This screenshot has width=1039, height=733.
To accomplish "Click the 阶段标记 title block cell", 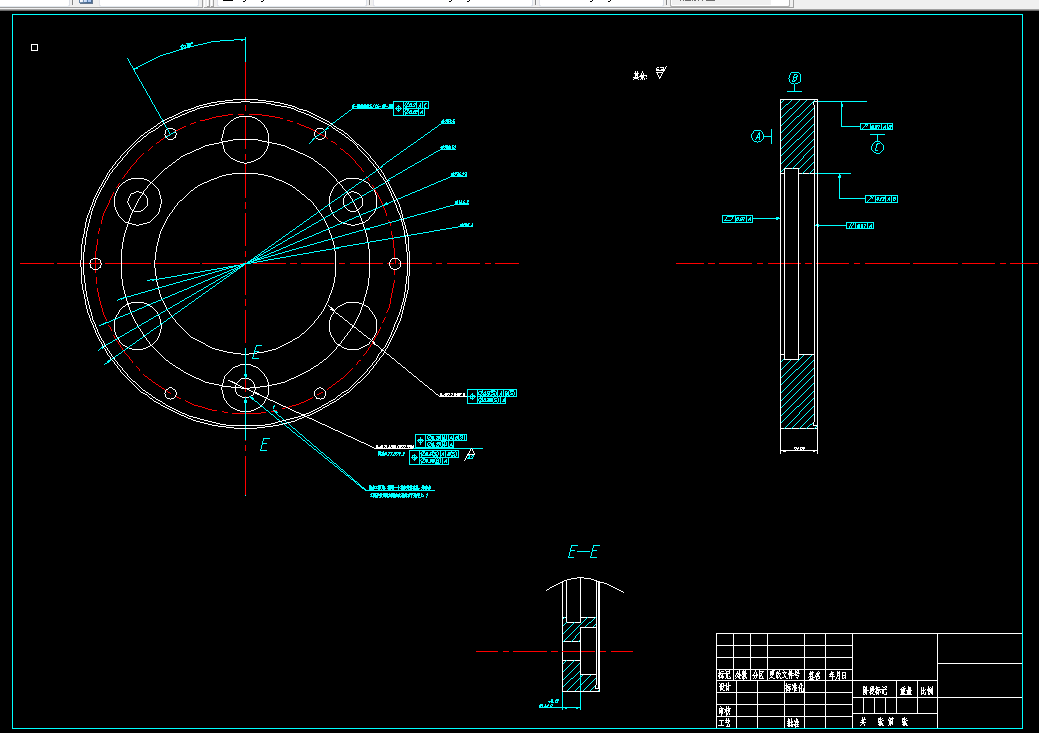I will [x=875, y=691].
